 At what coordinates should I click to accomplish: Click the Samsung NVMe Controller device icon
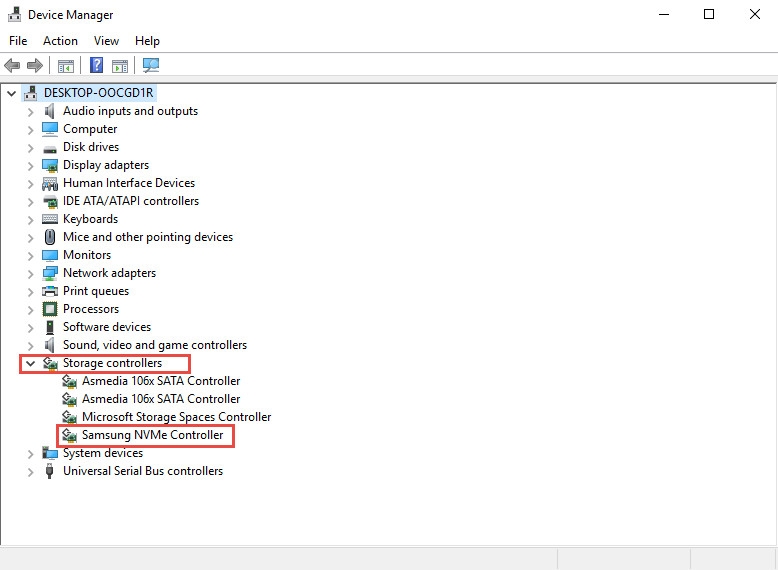[69, 435]
